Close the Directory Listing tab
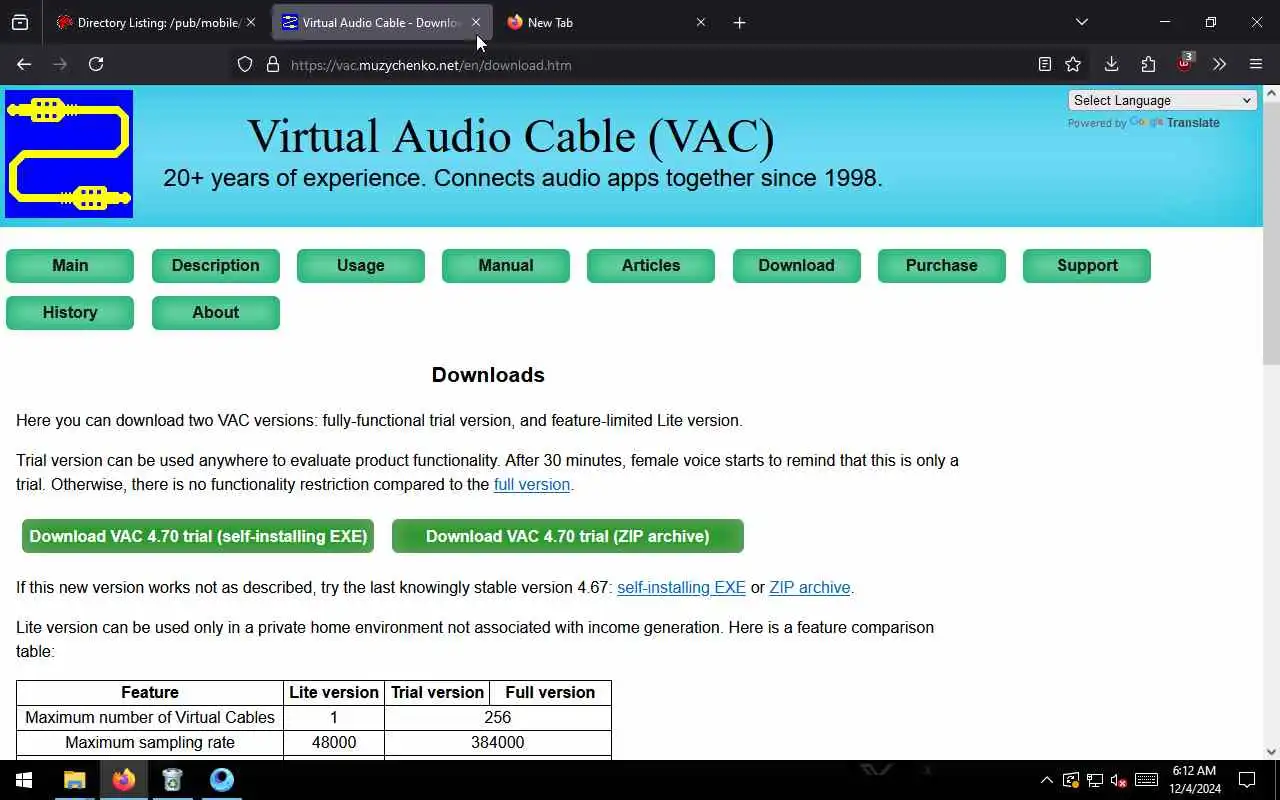Screen dimensions: 1280x800 [x=251, y=22]
